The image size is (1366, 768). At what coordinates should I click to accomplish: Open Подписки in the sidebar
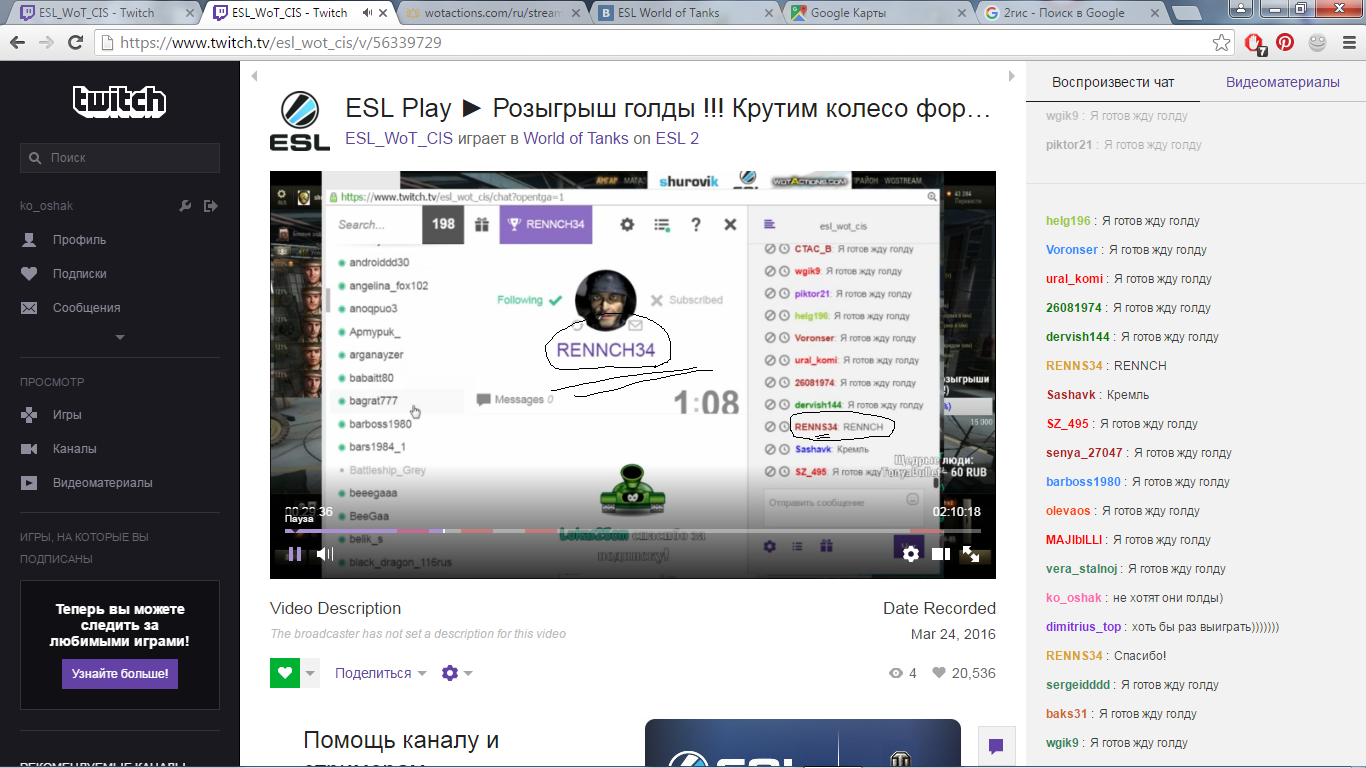pyautogui.click(x=79, y=274)
